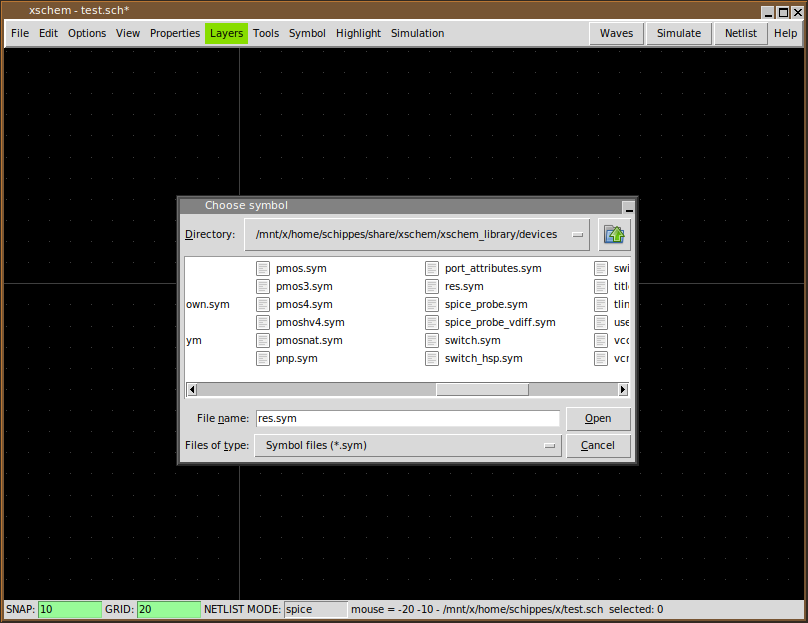This screenshot has height=623, width=808.
Task: Open the Files of type dropdown
Action: pos(549,446)
